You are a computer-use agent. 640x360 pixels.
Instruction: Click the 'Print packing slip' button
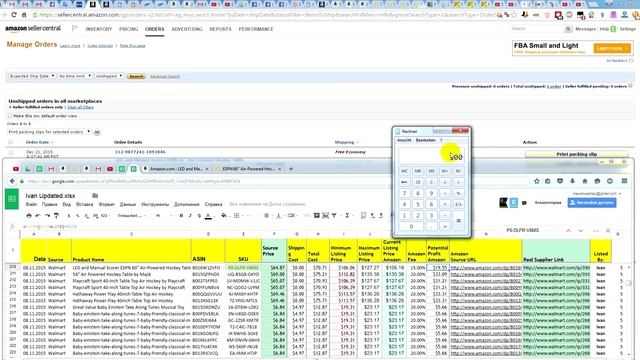click(576, 154)
